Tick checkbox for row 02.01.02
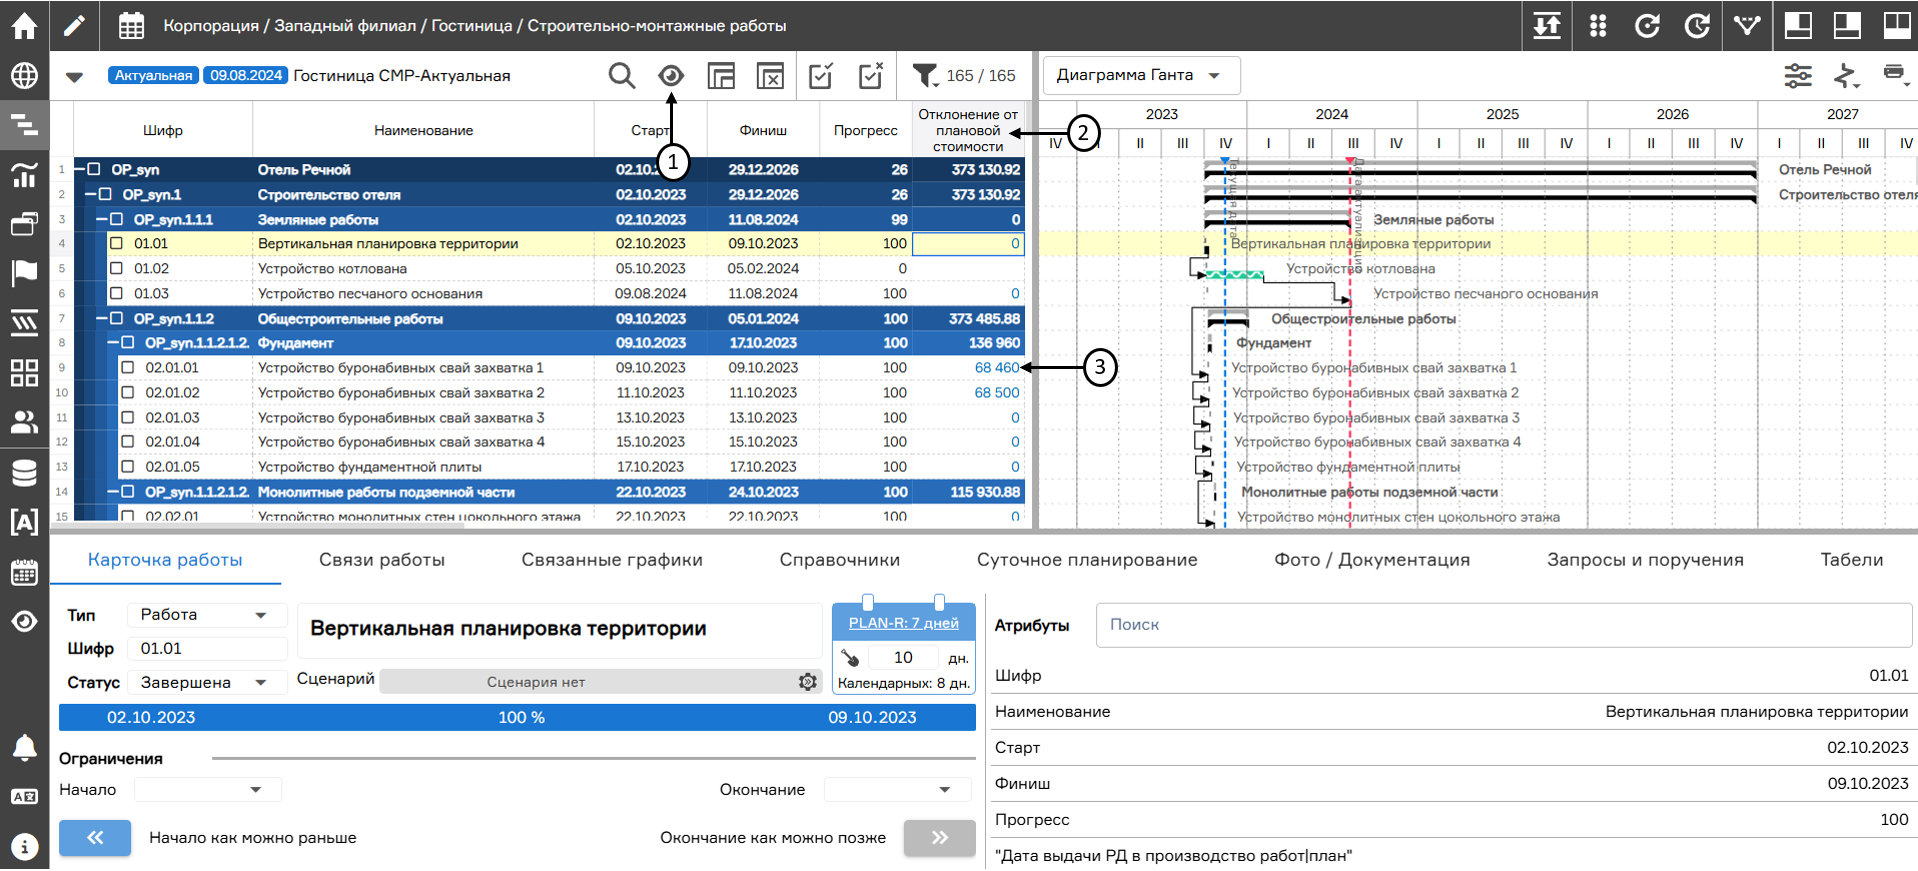The image size is (1918, 871). click(x=127, y=392)
